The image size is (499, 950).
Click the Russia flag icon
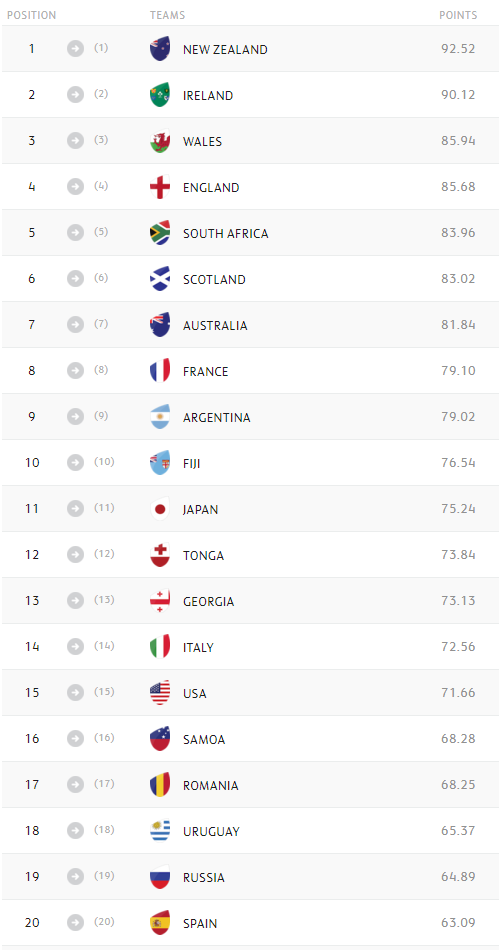(x=160, y=877)
